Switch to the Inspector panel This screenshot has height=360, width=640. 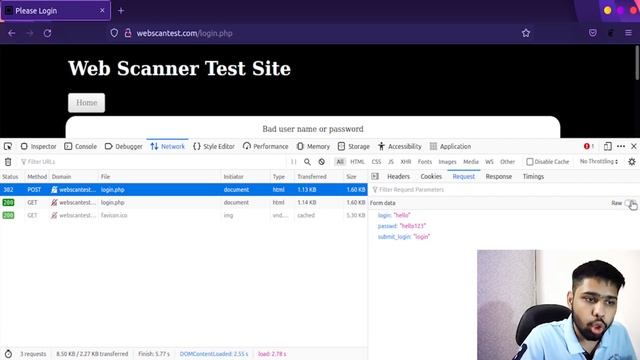[38, 146]
